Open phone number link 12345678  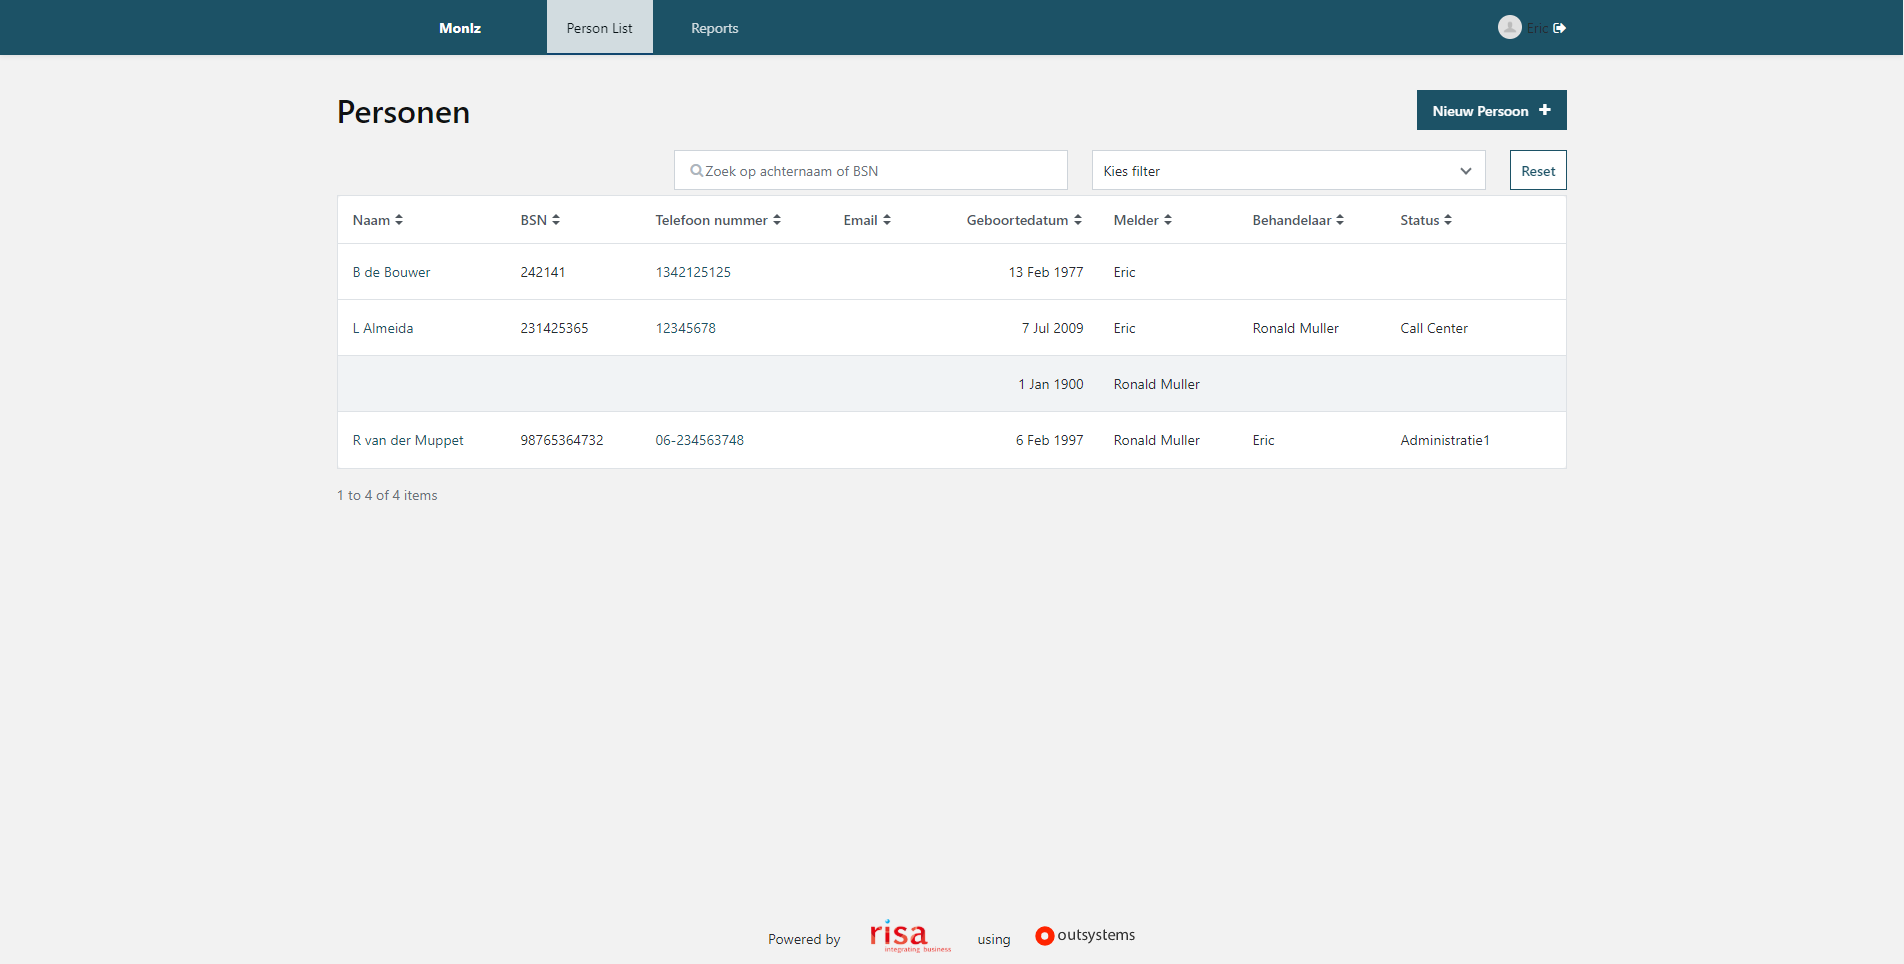[x=686, y=328]
